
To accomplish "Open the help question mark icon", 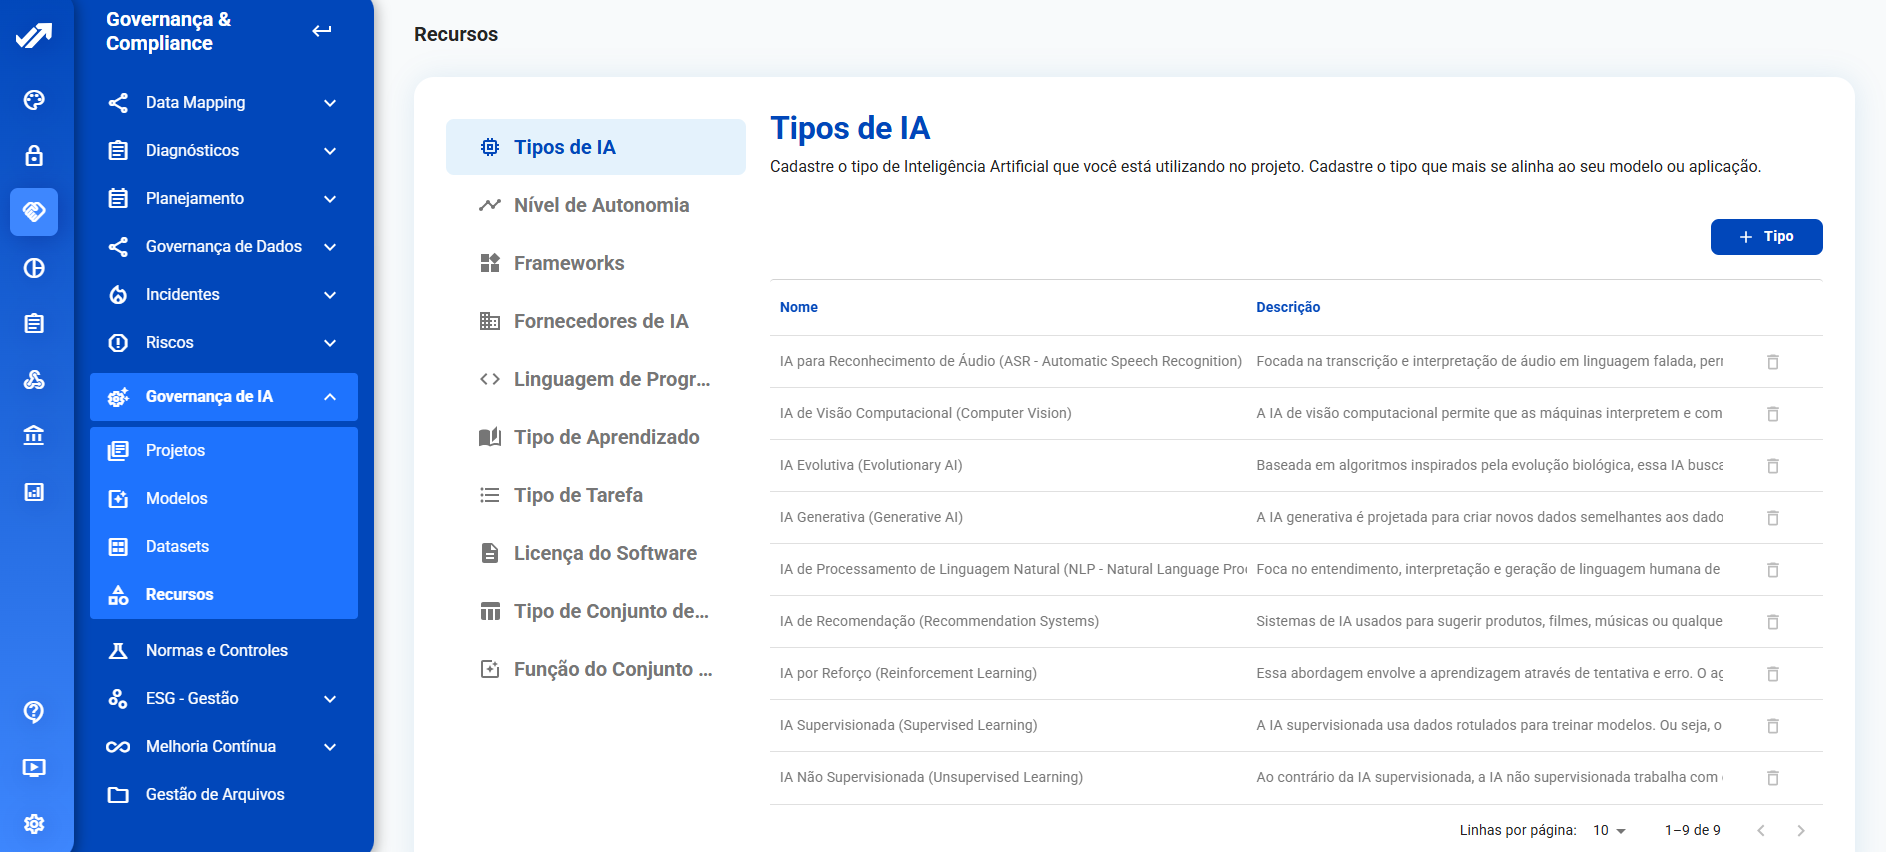I will click(34, 712).
